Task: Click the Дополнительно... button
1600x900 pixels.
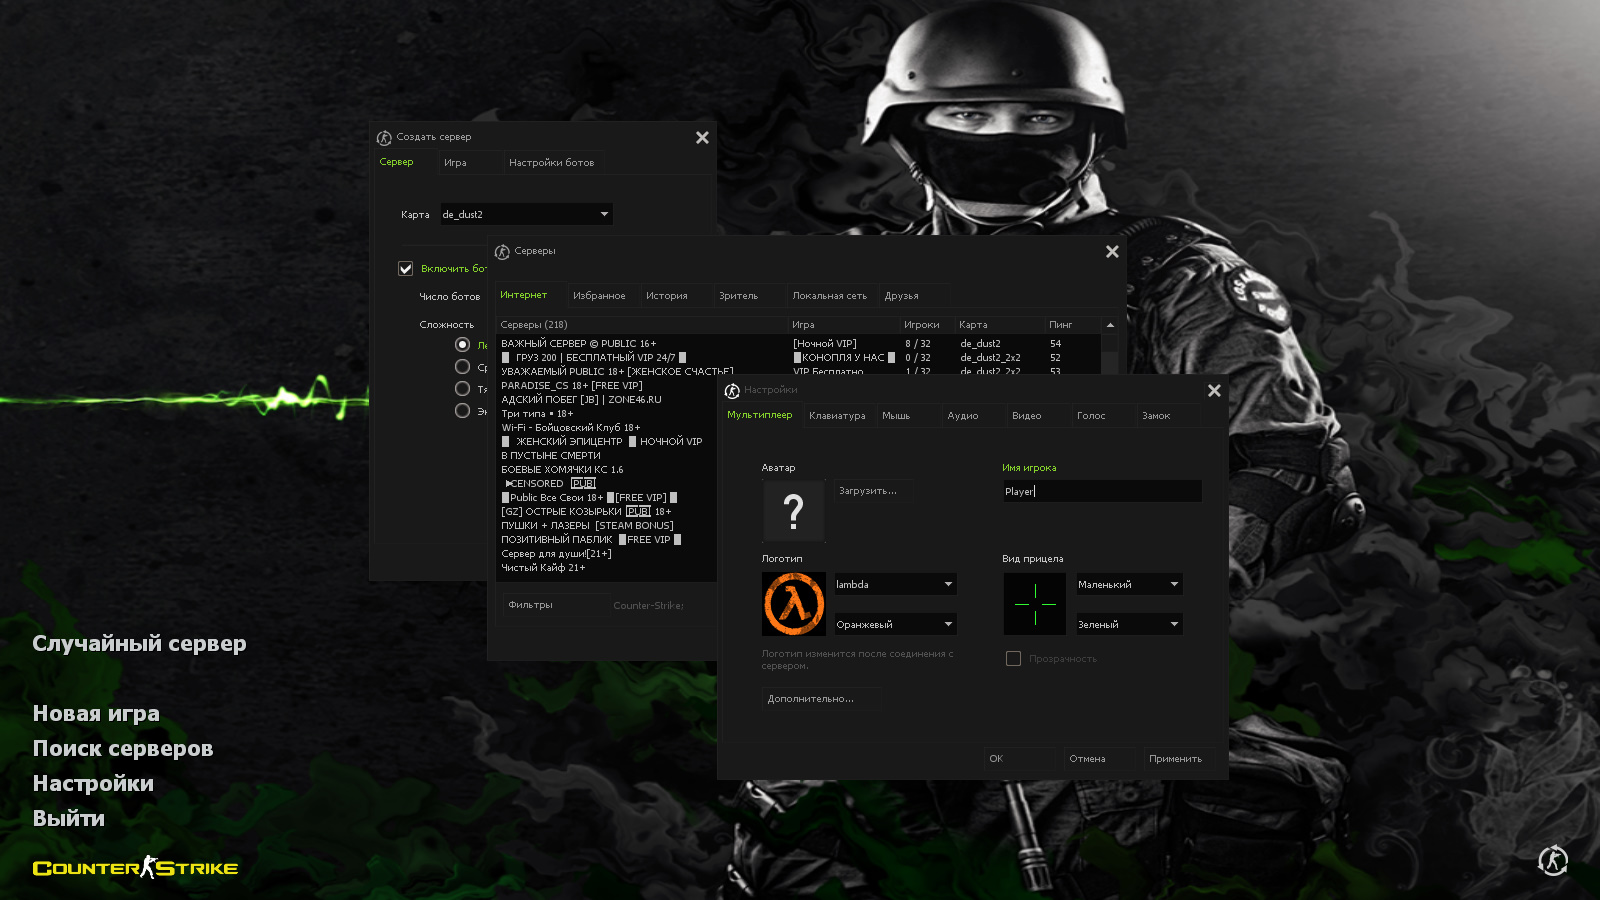Action: (811, 699)
